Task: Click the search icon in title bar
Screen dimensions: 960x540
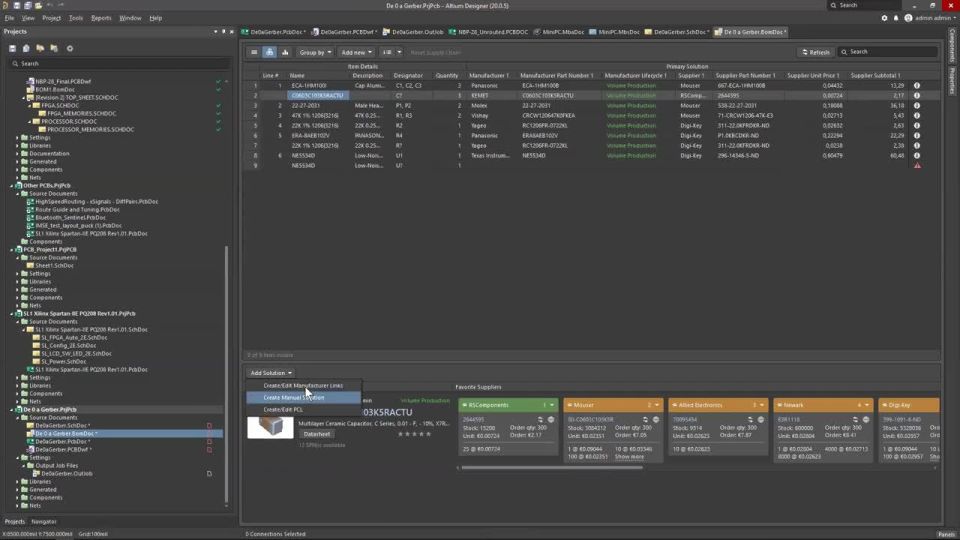Action: (x=833, y=6)
